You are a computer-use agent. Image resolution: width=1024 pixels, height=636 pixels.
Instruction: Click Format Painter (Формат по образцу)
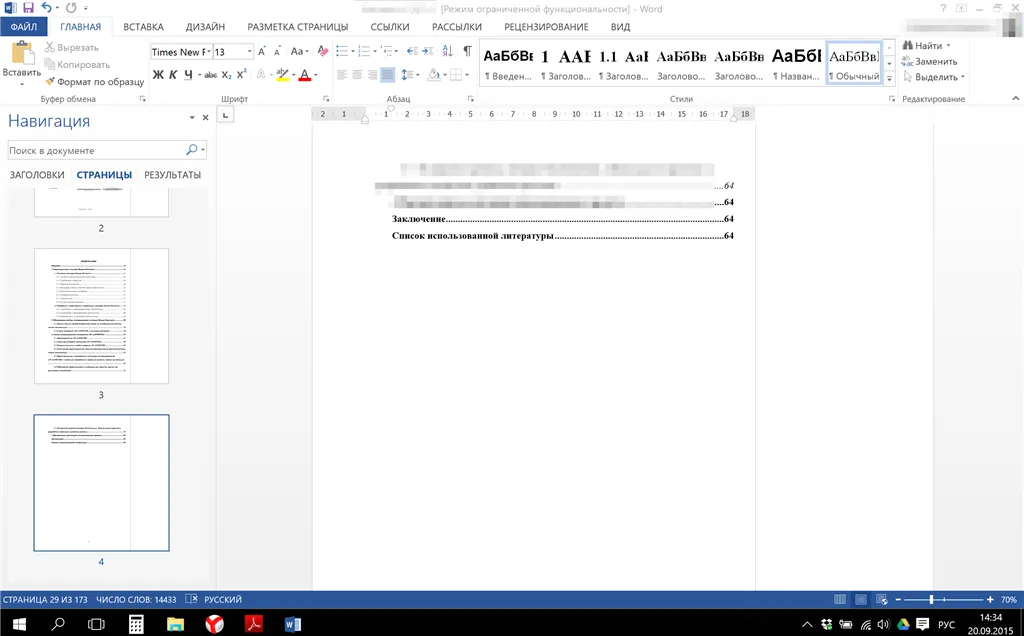tap(94, 82)
